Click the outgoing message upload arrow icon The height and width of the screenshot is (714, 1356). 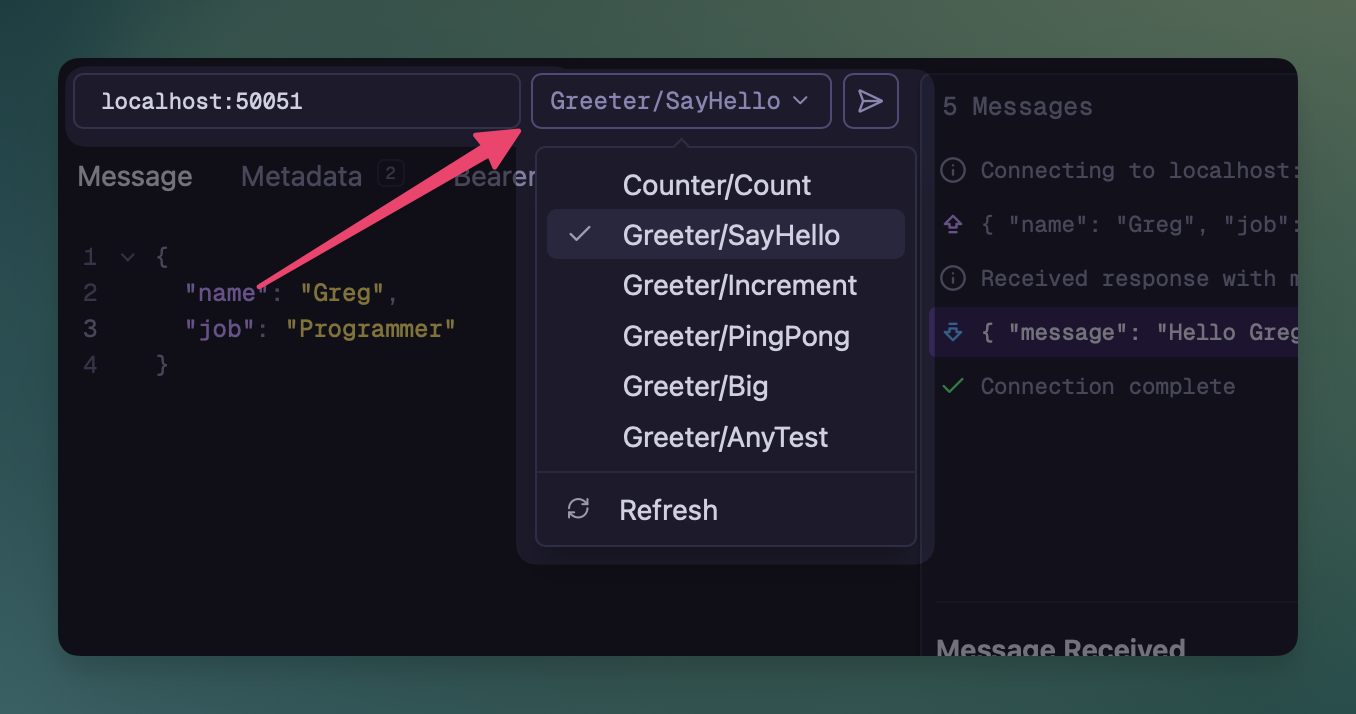pos(953,225)
